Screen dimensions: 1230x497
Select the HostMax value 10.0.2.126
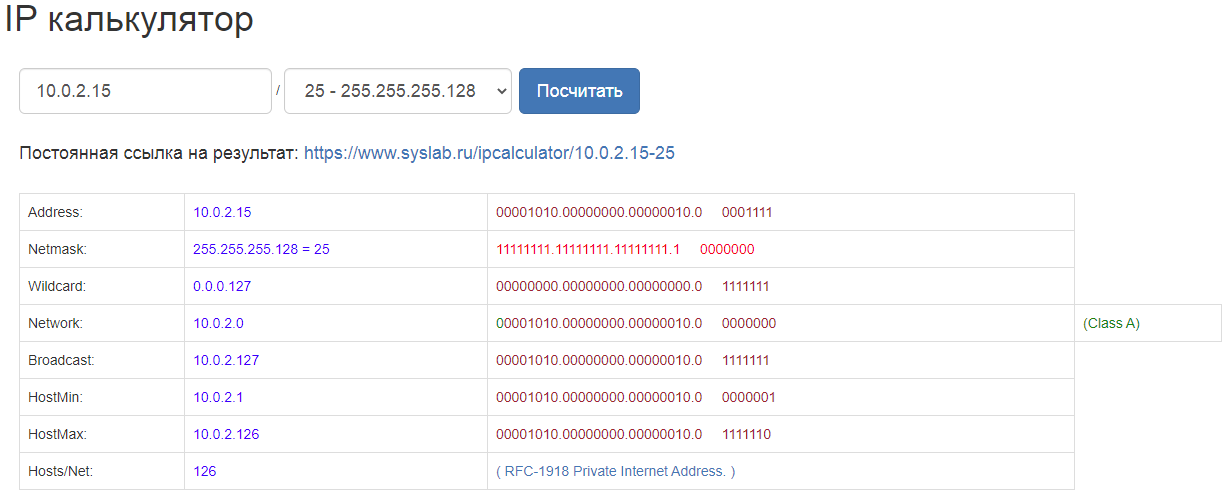(x=226, y=434)
